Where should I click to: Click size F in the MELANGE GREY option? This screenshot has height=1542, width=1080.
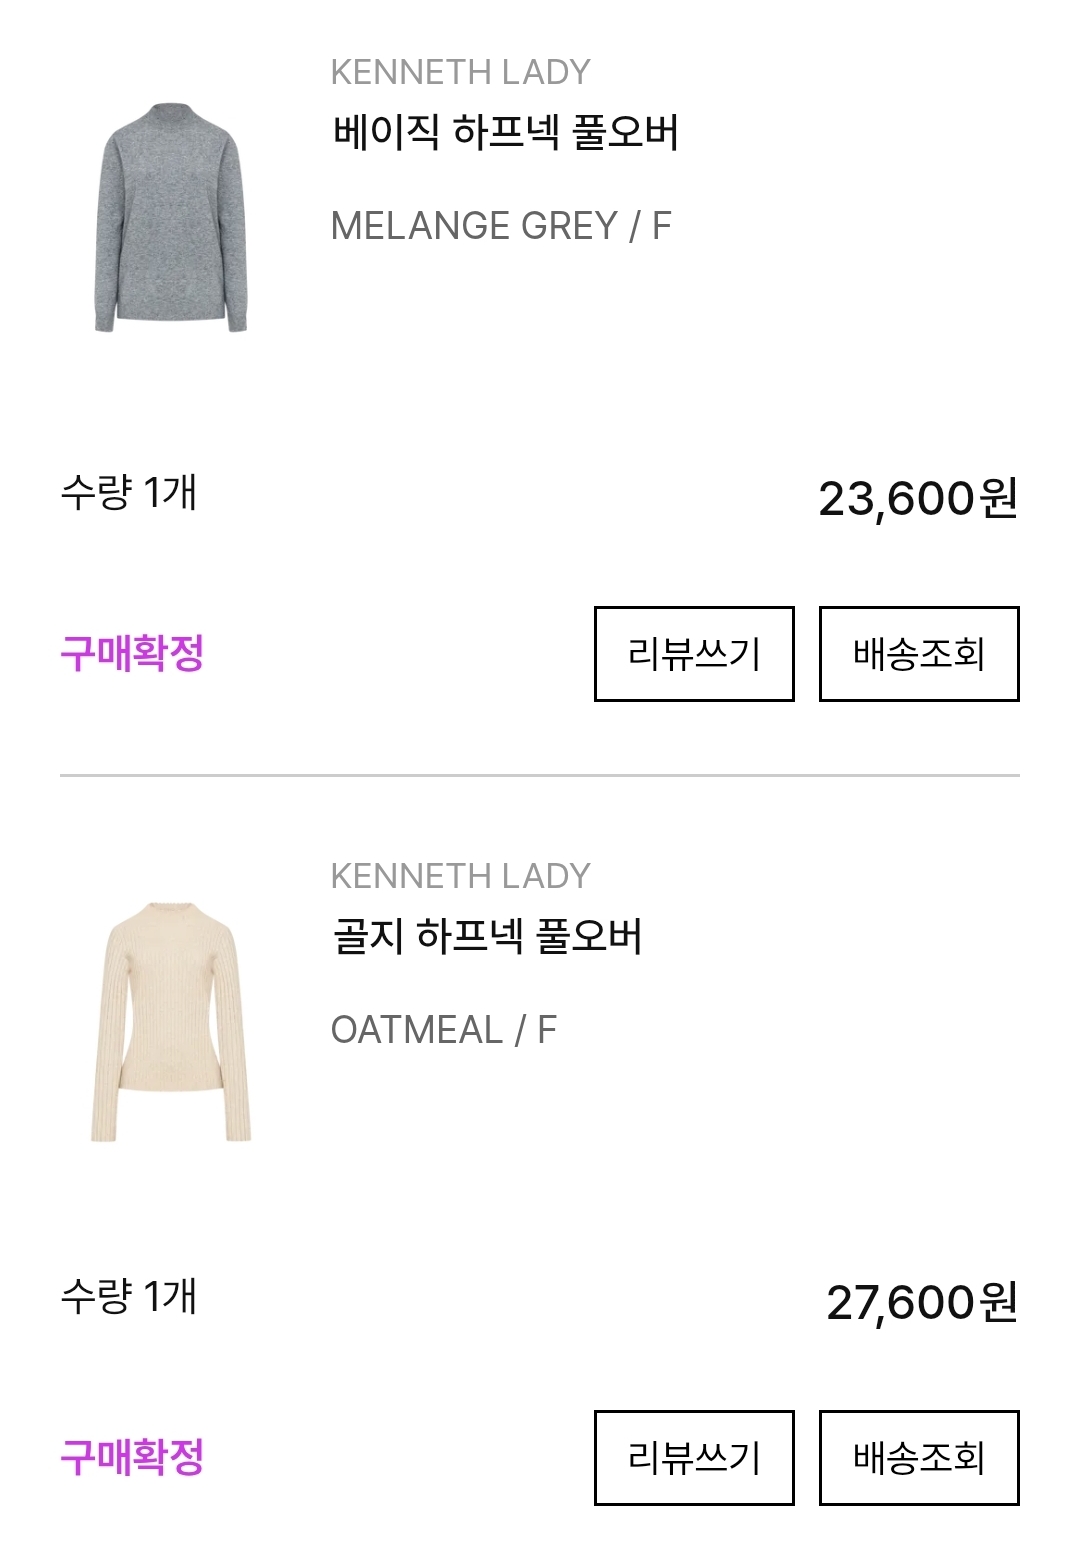tap(661, 226)
